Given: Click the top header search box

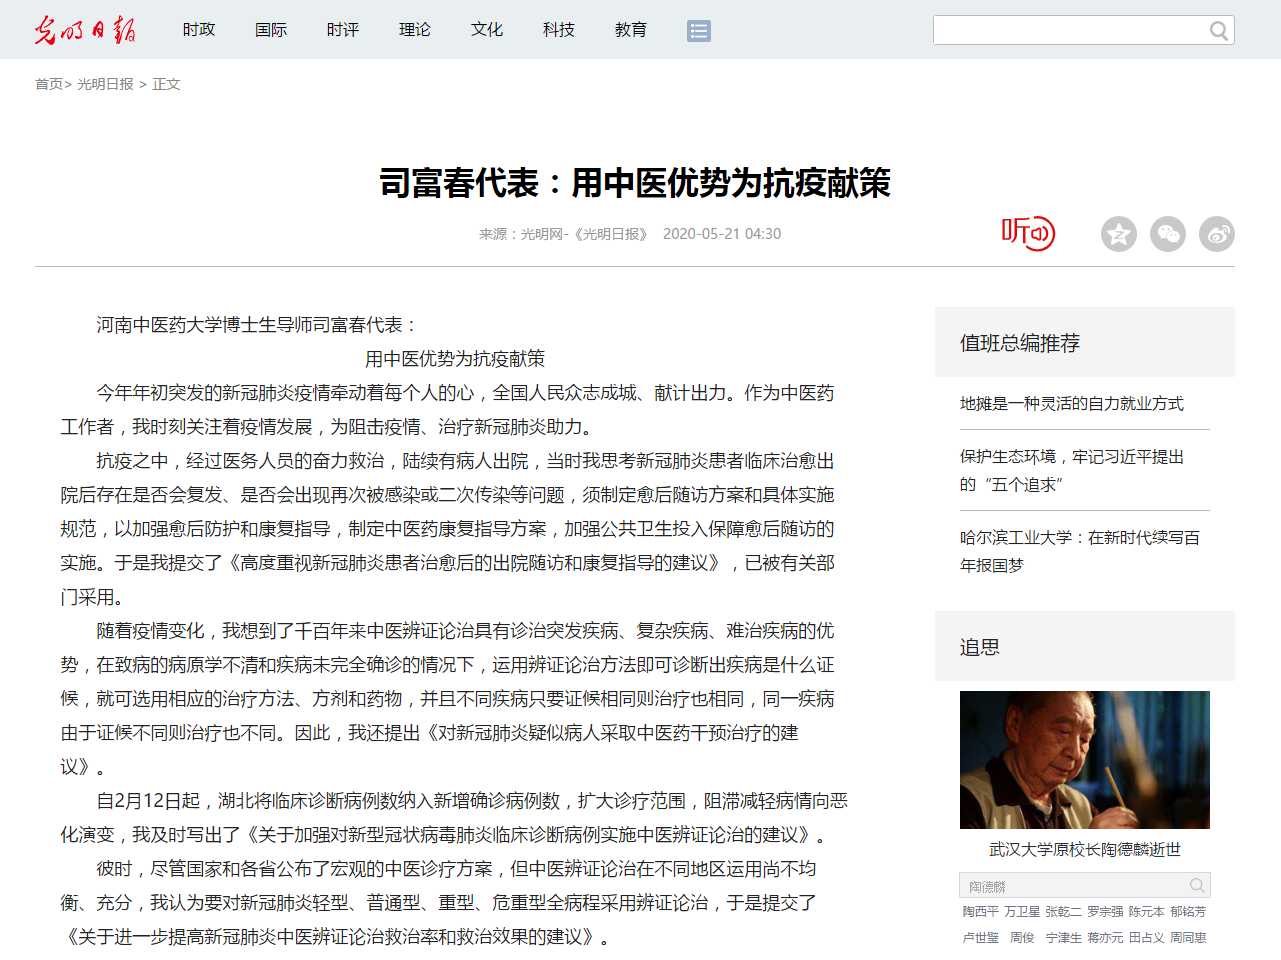Looking at the screenshot, I should point(1068,31).
